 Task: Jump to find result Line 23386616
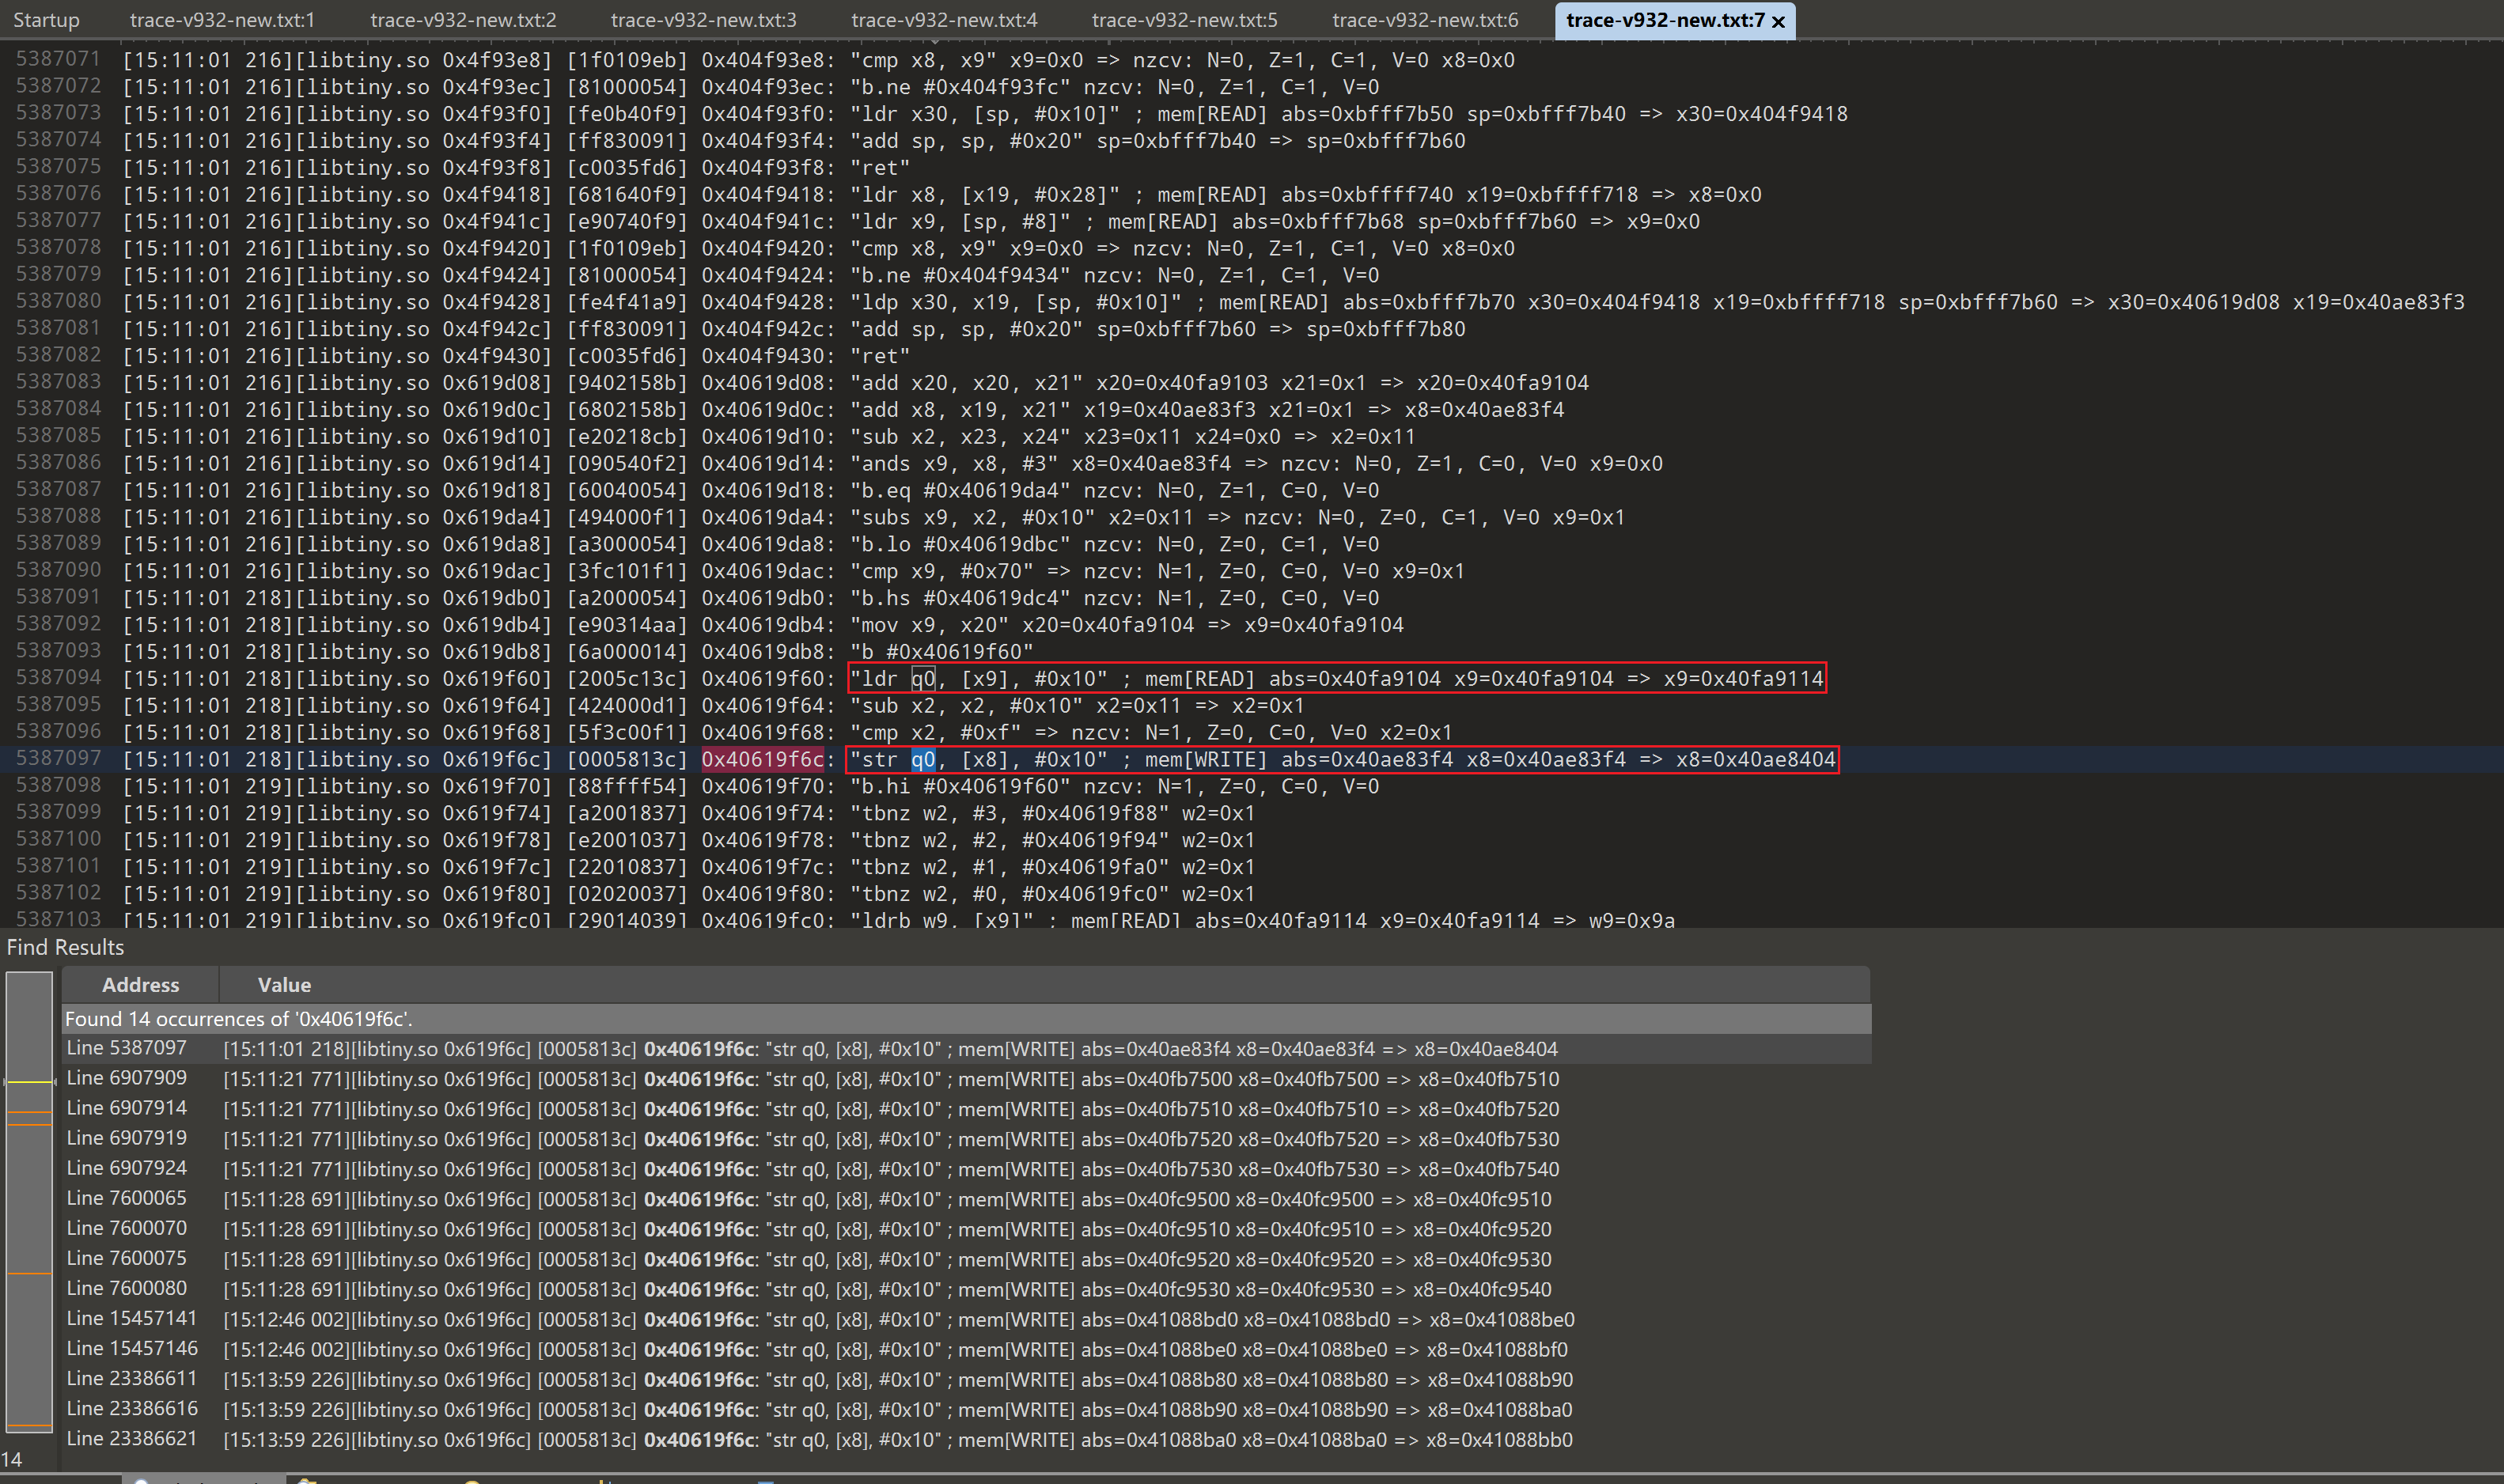click(x=966, y=1409)
